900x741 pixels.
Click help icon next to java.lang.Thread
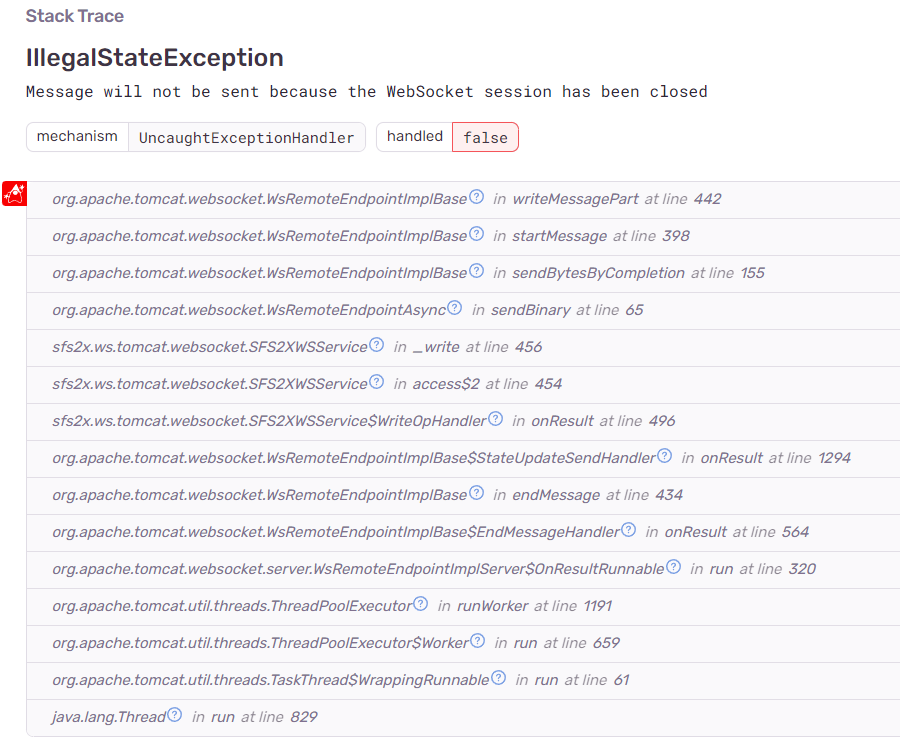pyautogui.click(x=175, y=715)
